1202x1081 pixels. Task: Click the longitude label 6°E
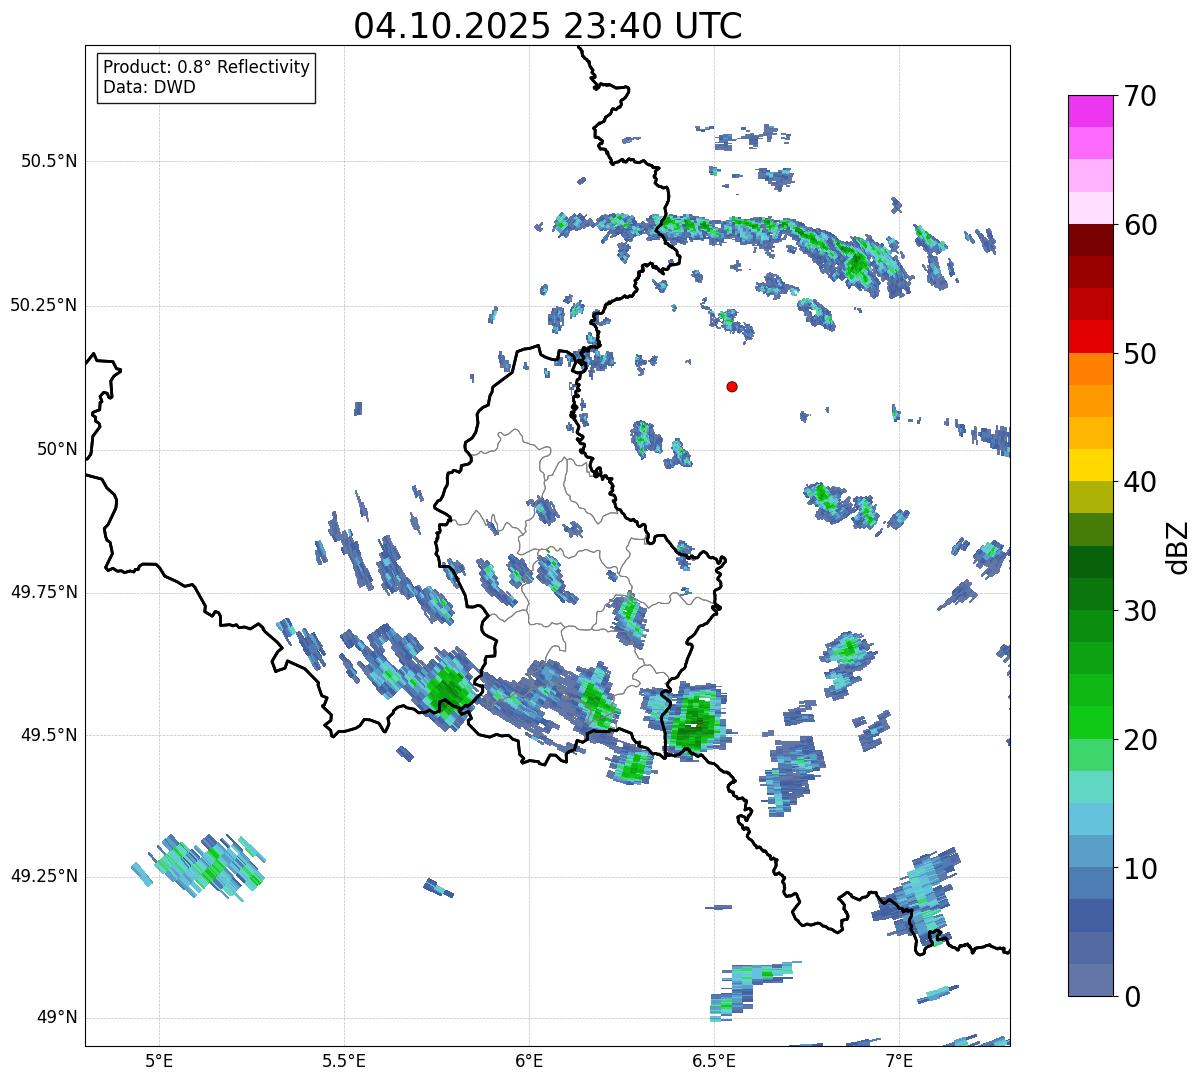click(x=529, y=1060)
